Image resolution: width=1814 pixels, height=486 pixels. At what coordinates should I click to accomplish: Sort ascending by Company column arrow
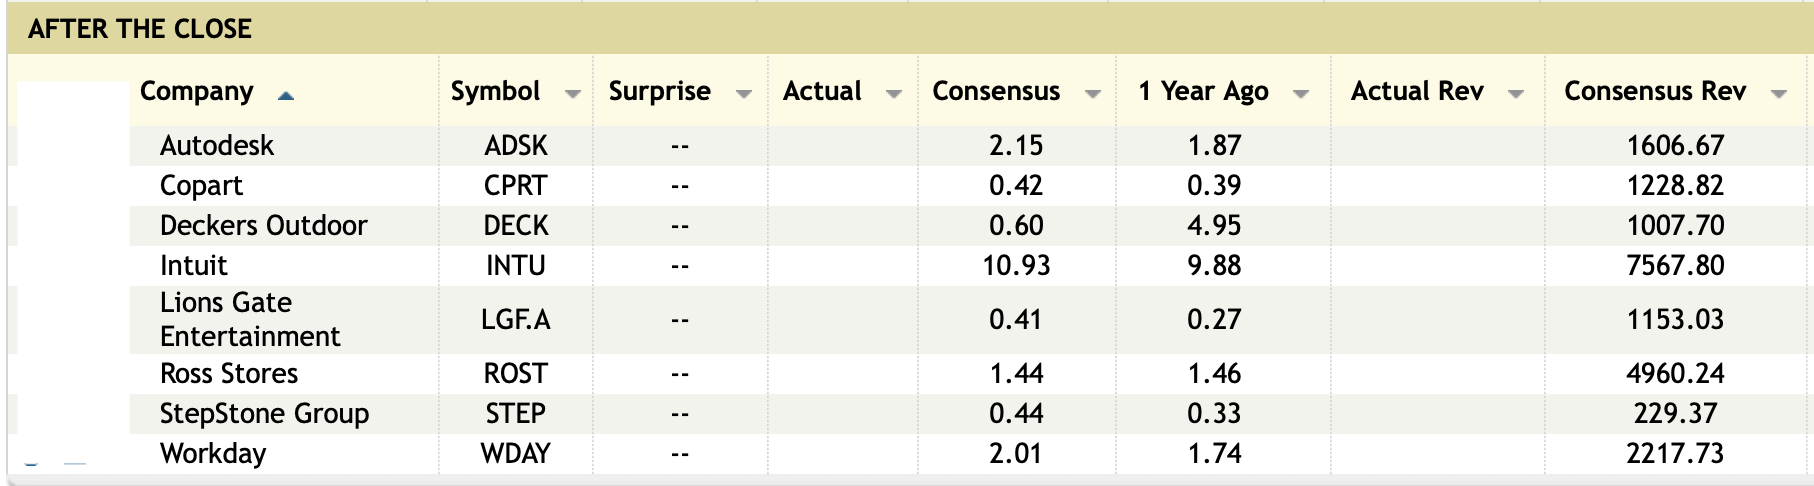coord(286,96)
